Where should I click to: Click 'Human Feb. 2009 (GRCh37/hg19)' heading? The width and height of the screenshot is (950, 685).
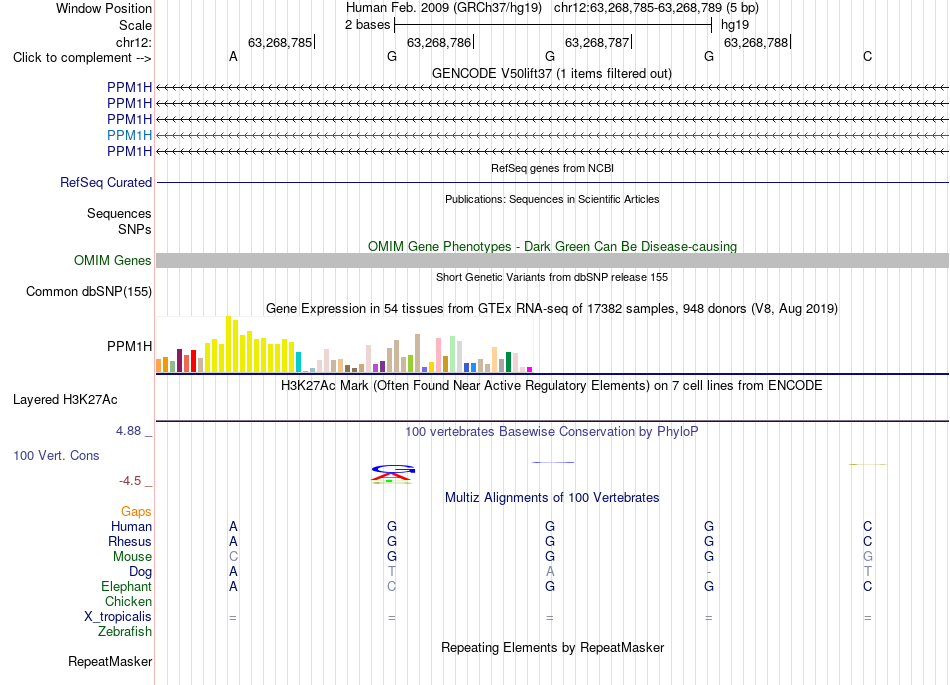[x=444, y=8]
